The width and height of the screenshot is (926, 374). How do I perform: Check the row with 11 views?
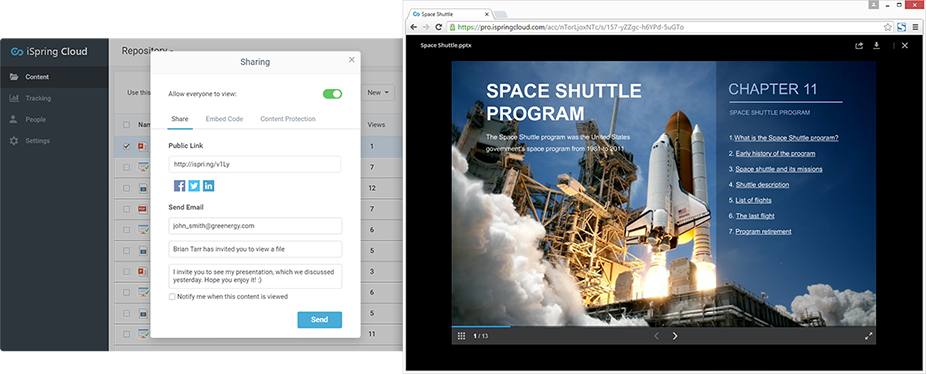126,334
